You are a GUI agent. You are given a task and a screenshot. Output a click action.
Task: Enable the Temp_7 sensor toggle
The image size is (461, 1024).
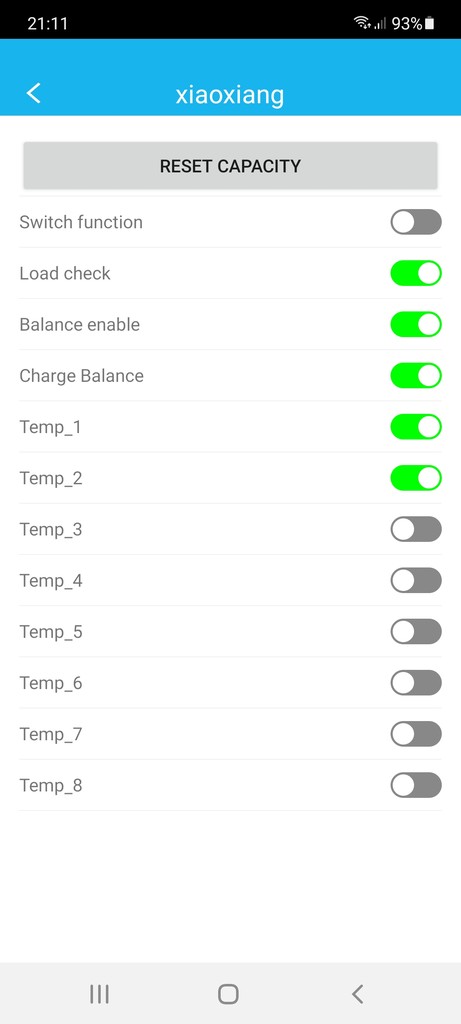pos(416,734)
